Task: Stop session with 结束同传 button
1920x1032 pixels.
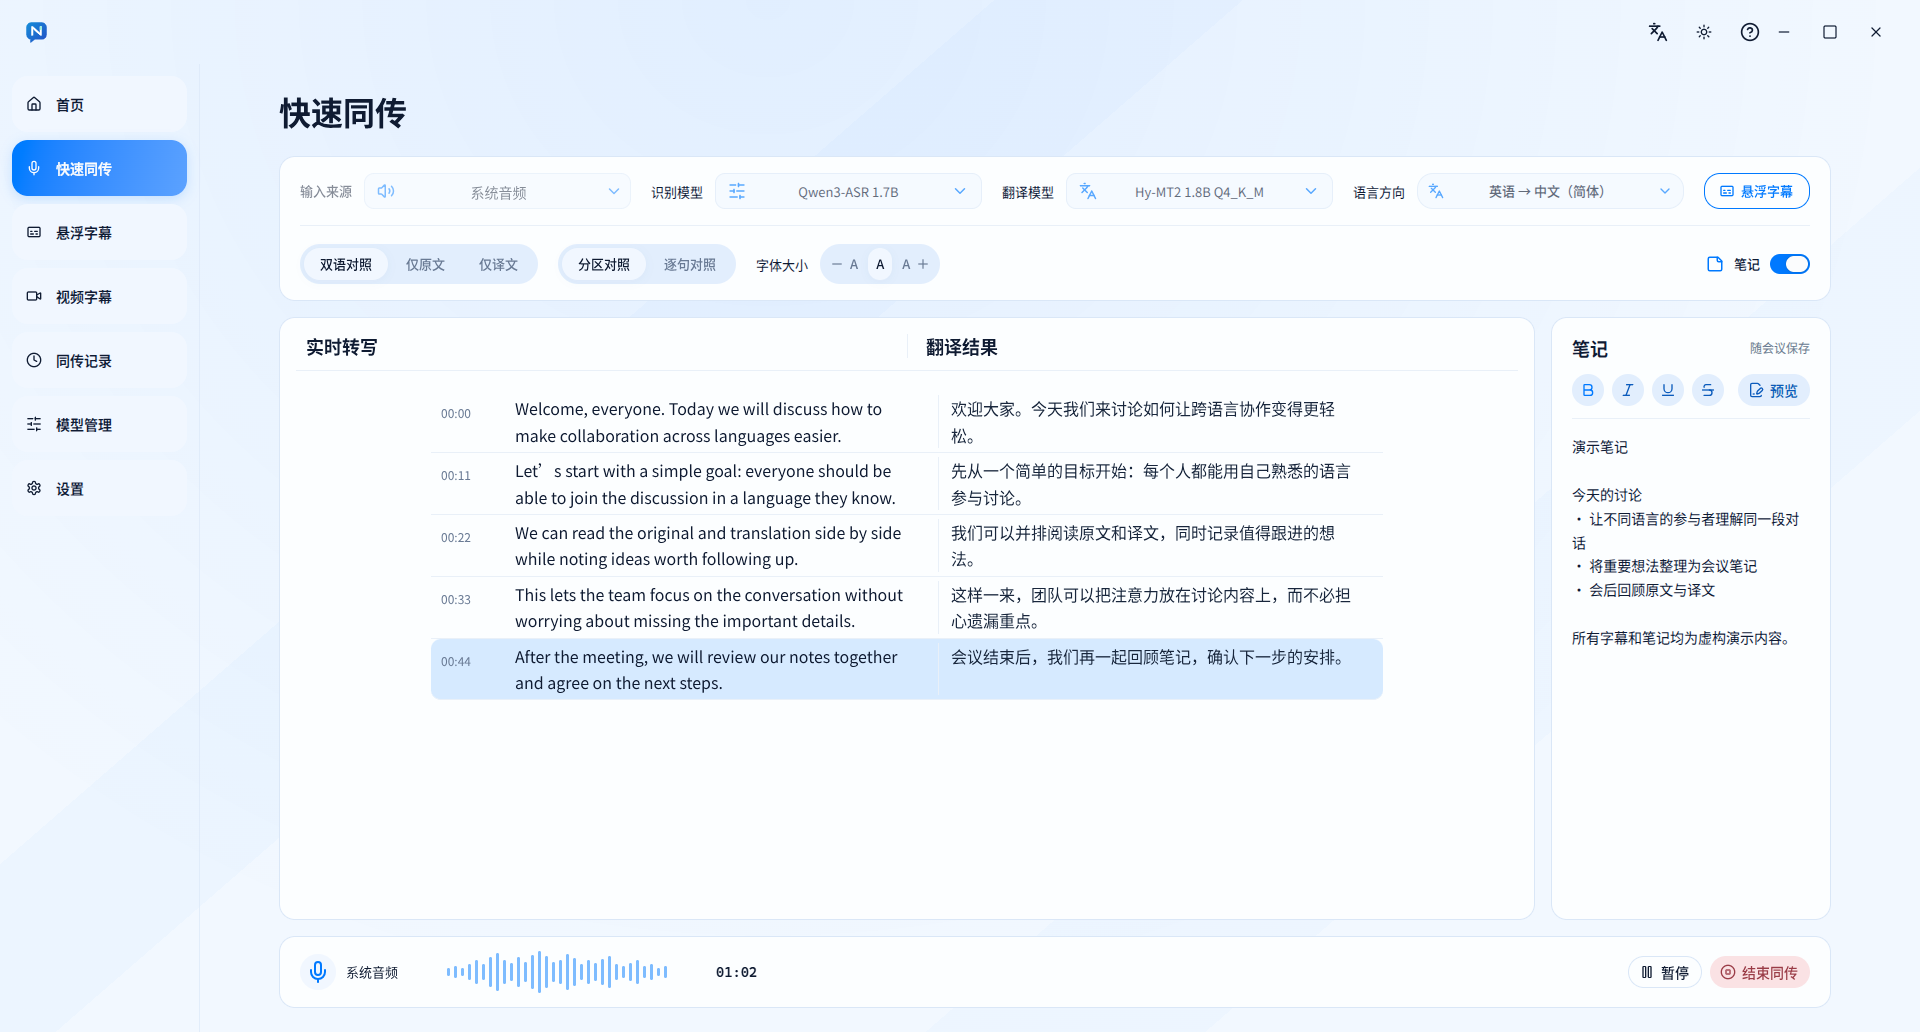Action: coord(1760,972)
